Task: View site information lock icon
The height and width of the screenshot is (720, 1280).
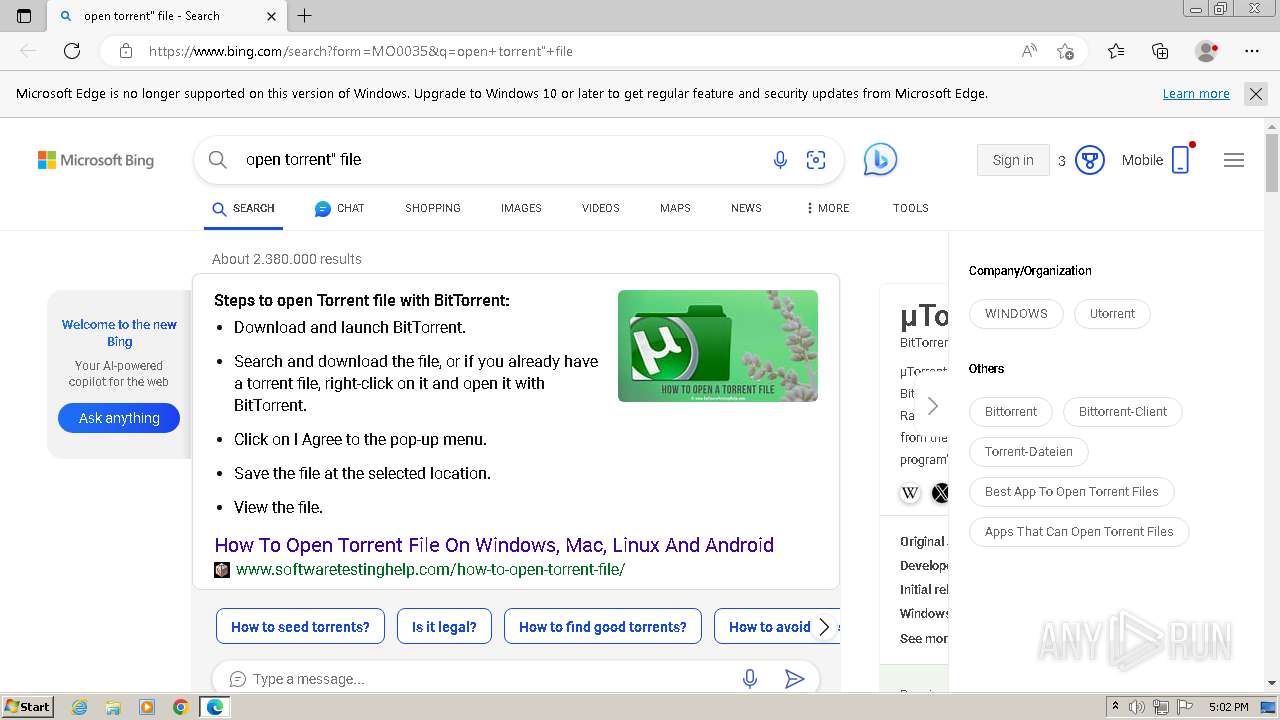Action: pos(125,51)
